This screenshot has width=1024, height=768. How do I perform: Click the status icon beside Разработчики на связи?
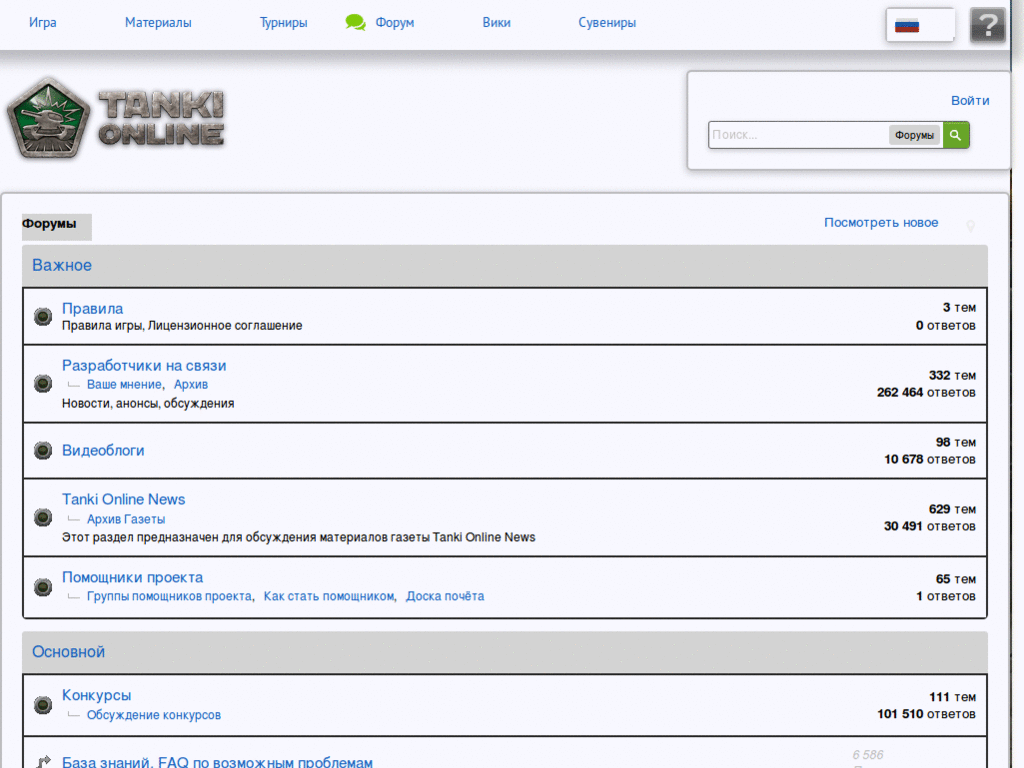click(43, 383)
